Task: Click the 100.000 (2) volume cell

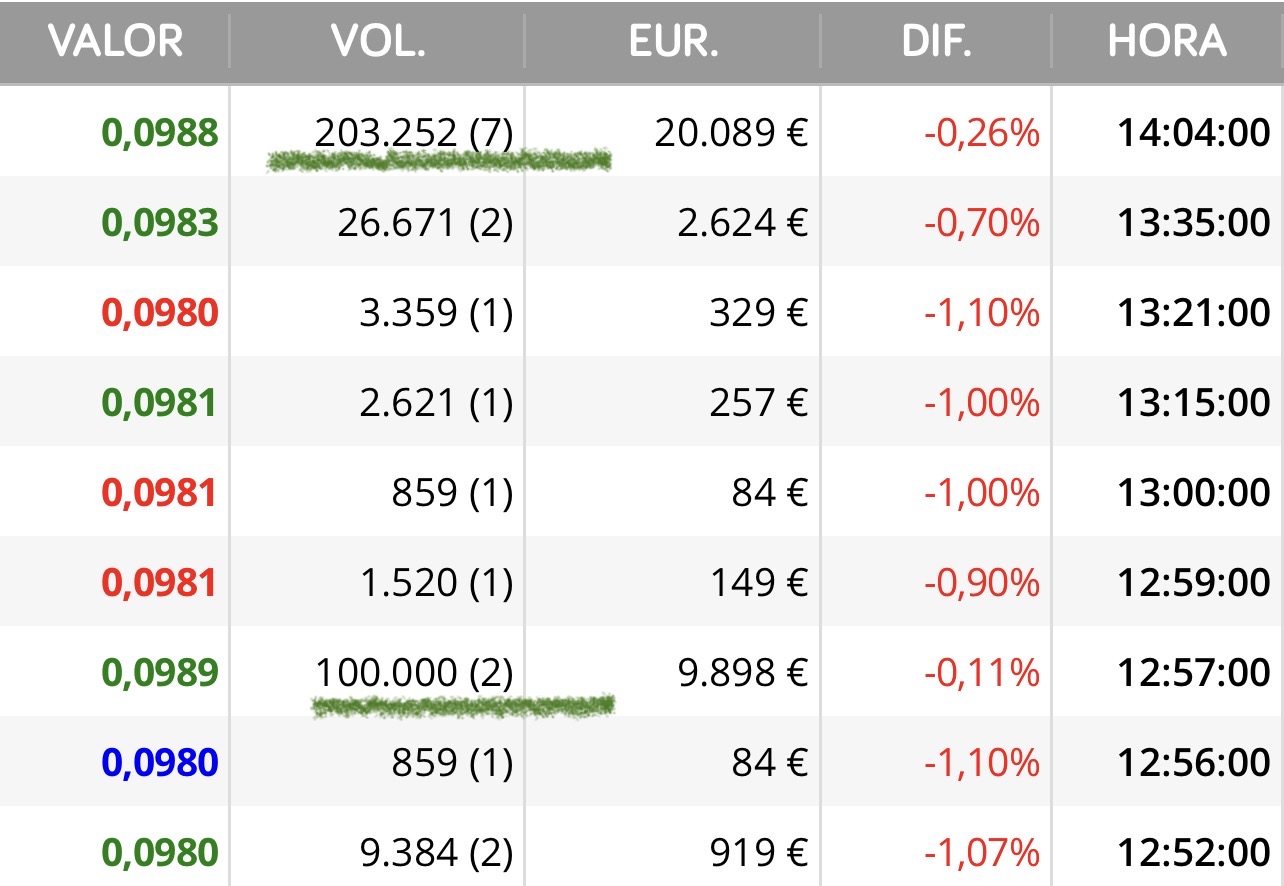Action: pyautogui.click(x=413, y=673)
